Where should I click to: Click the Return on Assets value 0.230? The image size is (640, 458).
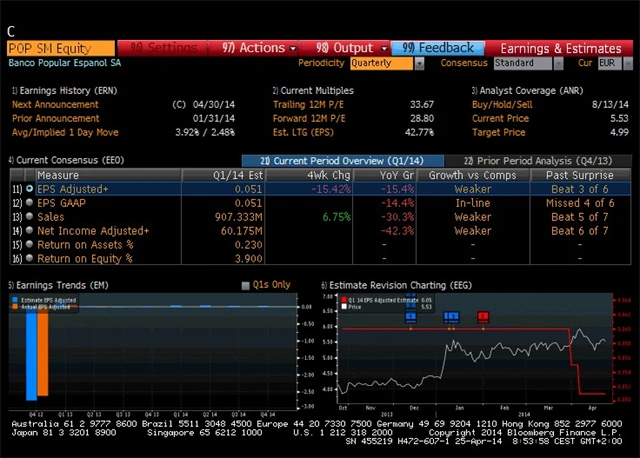[x=248, y=245]
